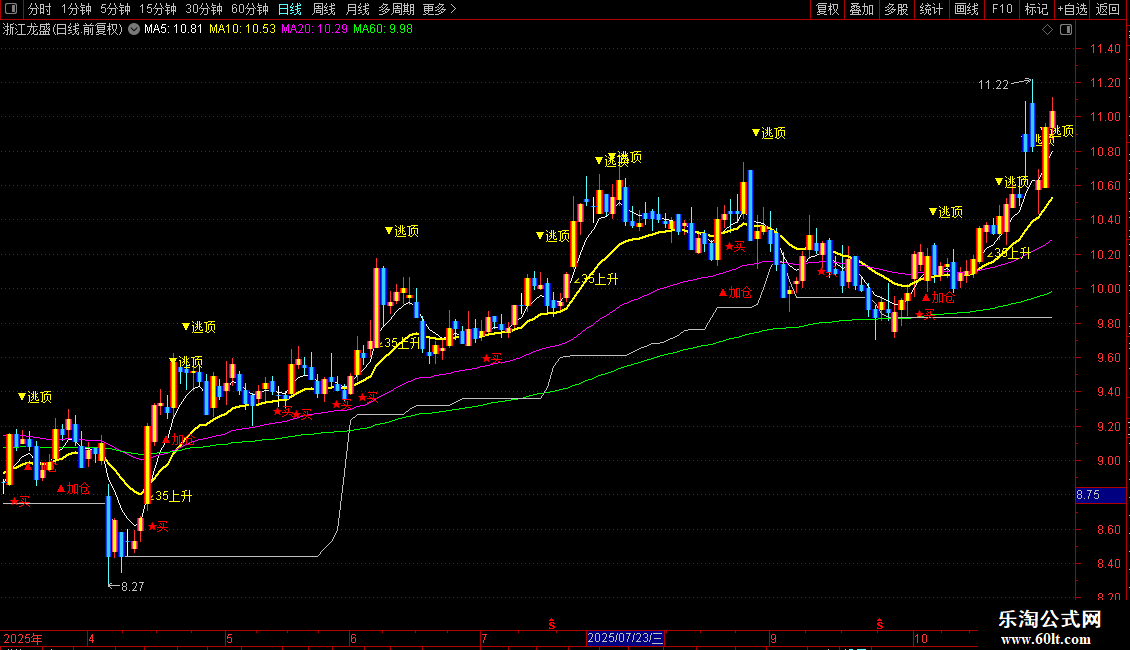This screenshot has height=650, width=1130.
Task: Switch to 分时 view
Action: (40, 9)
